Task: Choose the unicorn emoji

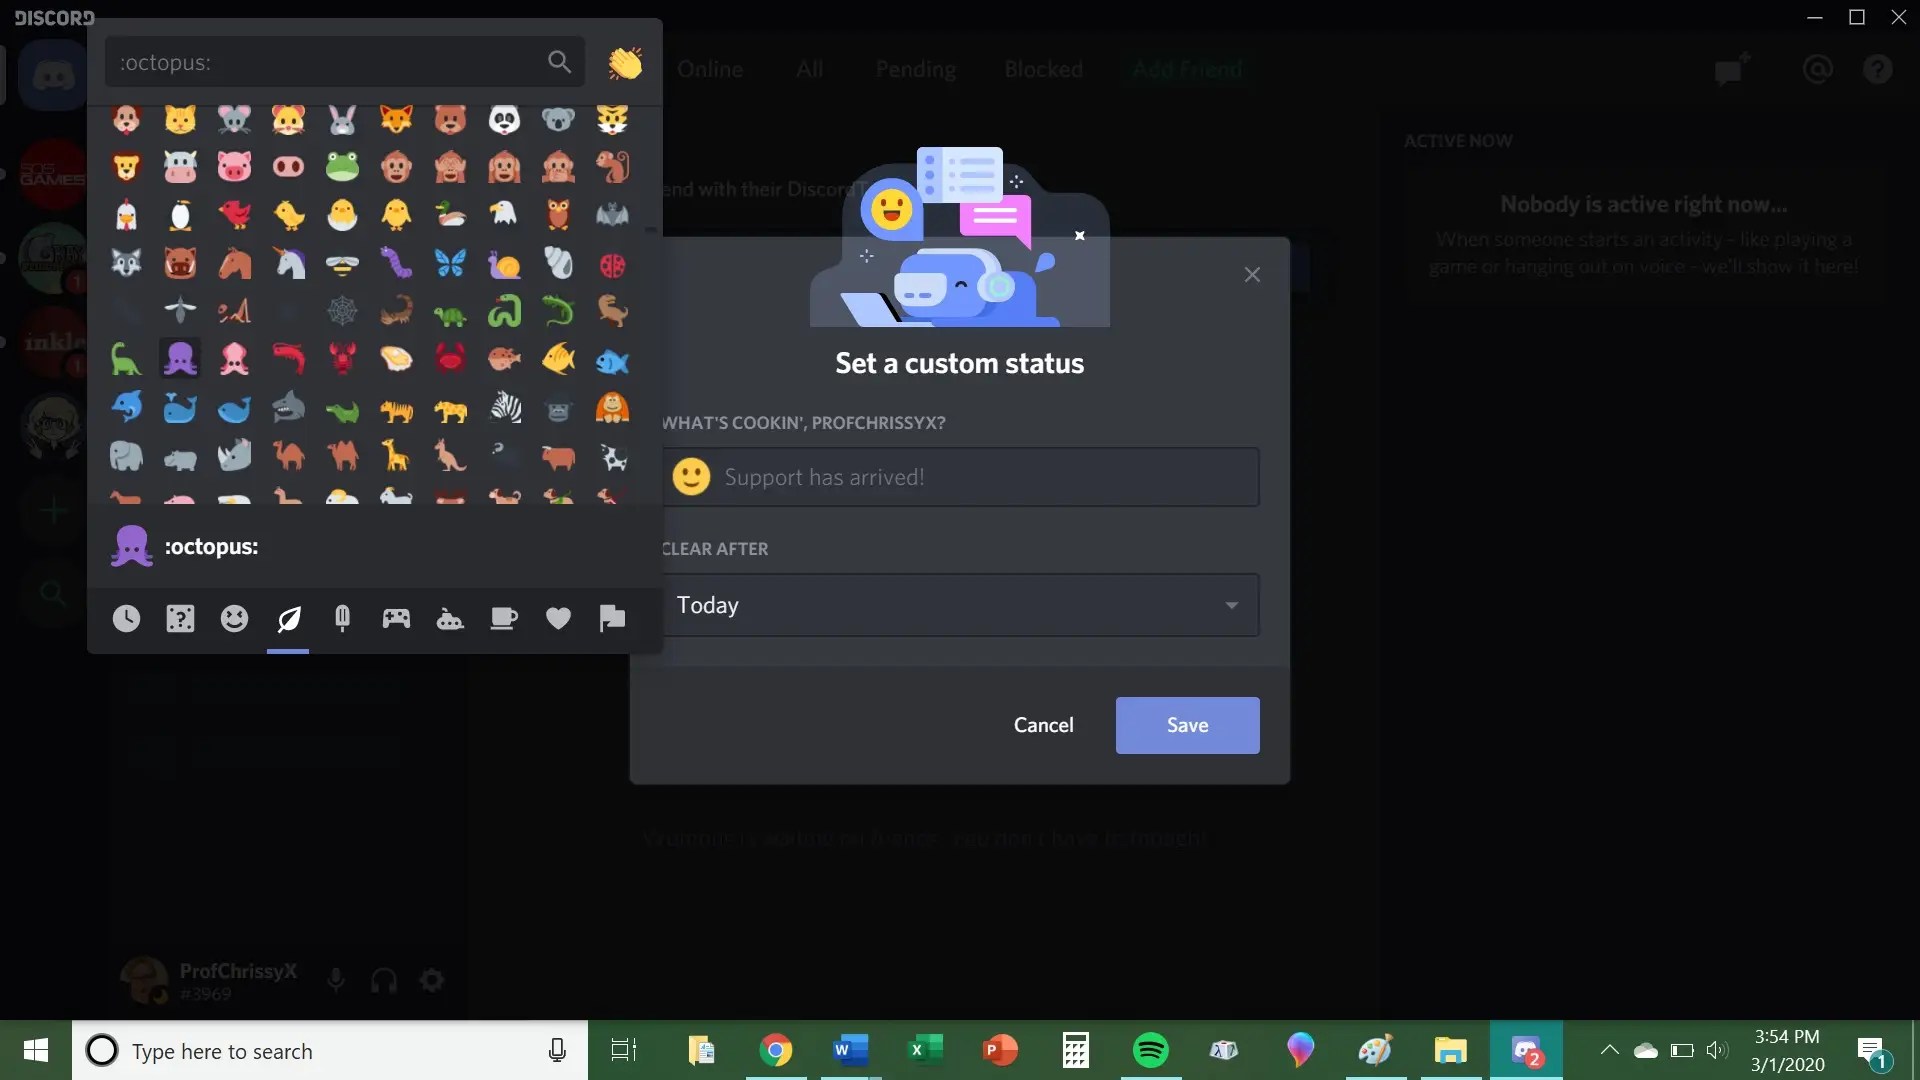Action: pyautogui.click(x=288, y=263)
